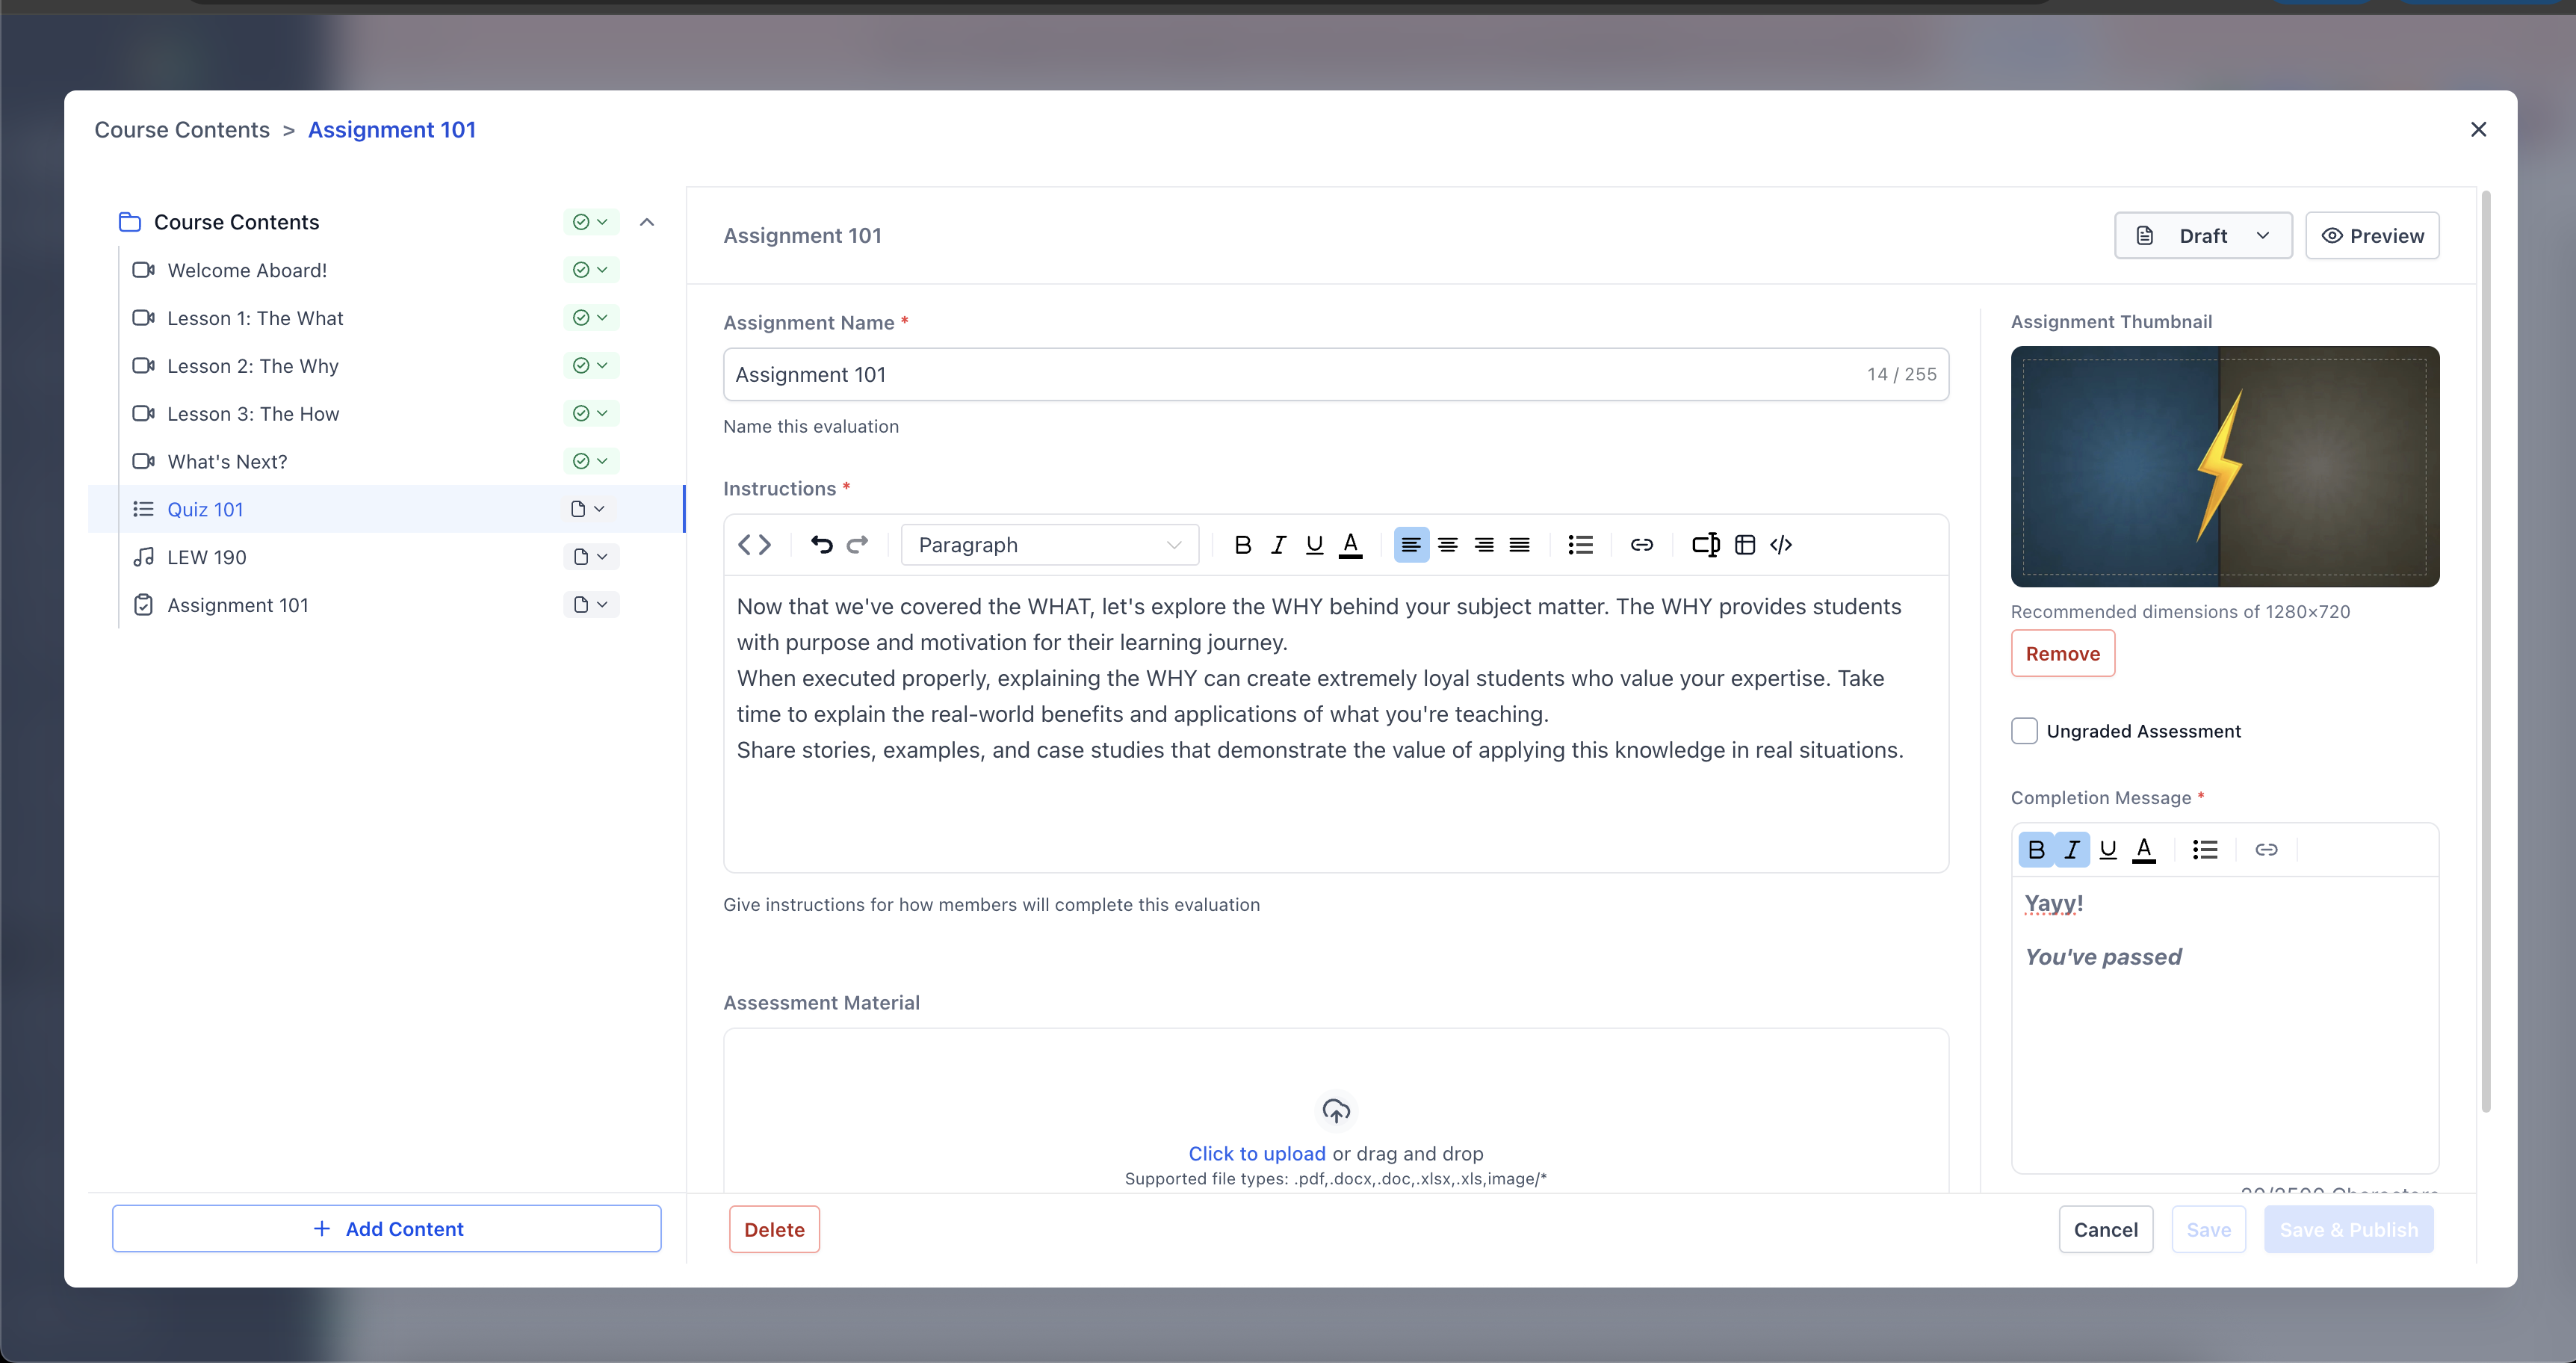Image resolution: width=2576 pixels, height=1363 pixels.
Task: Toggle bold in Completion Message toolbar
Action: click(x=2036, y=849)
